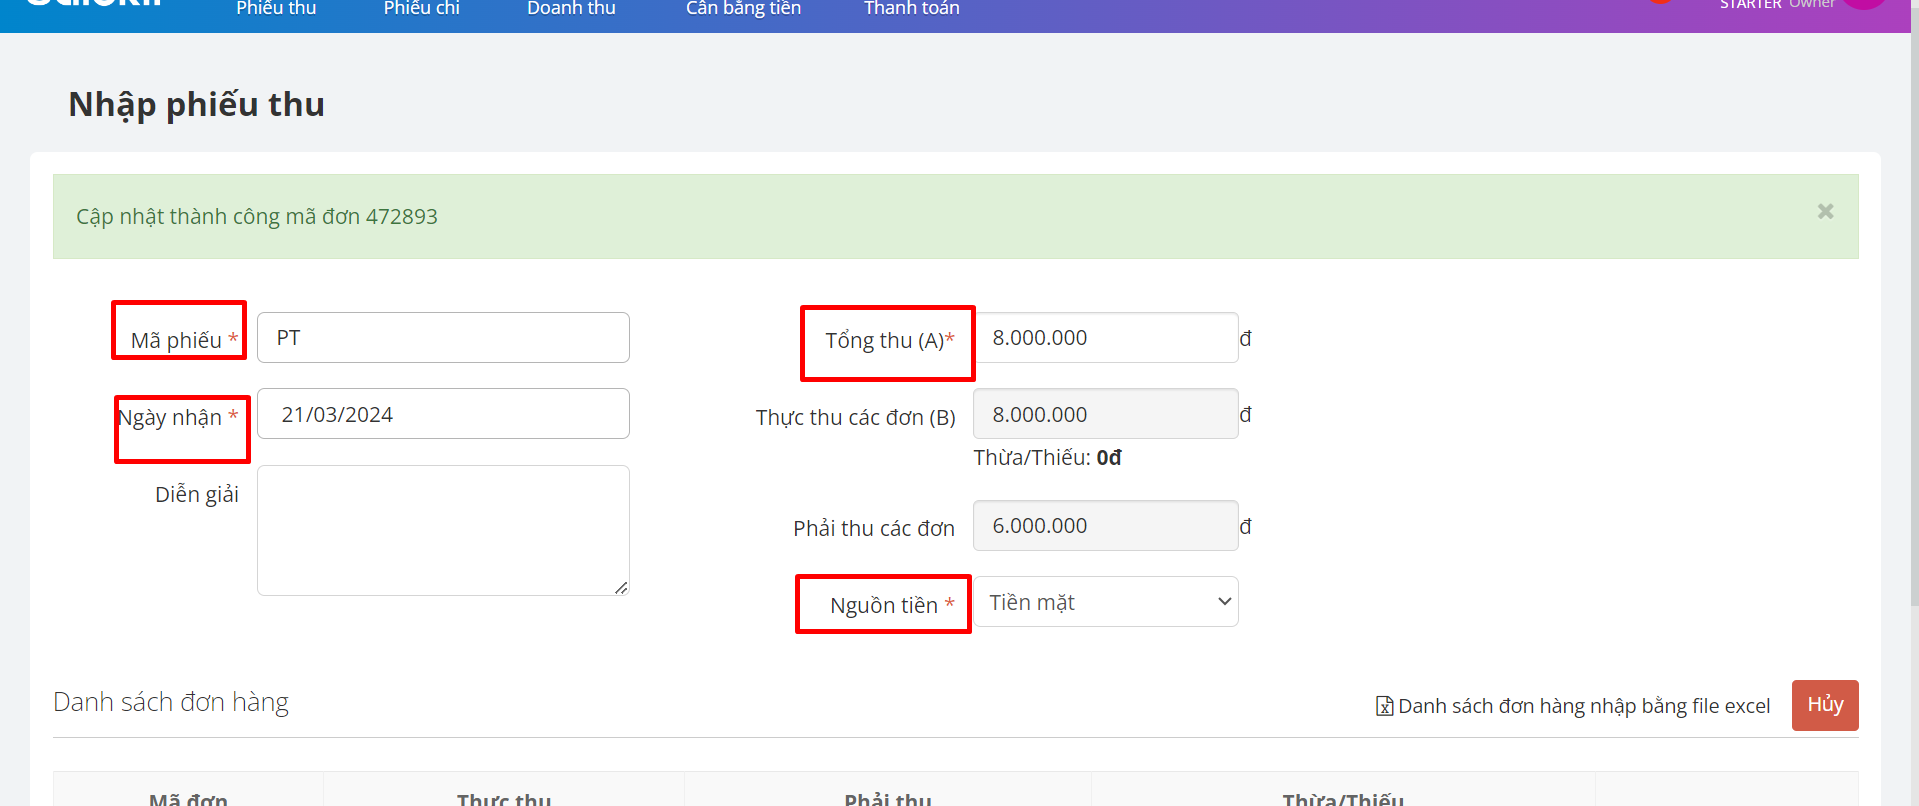
Task: Click the Excel file icon beside import link
Action: [x=1384, y=706]
